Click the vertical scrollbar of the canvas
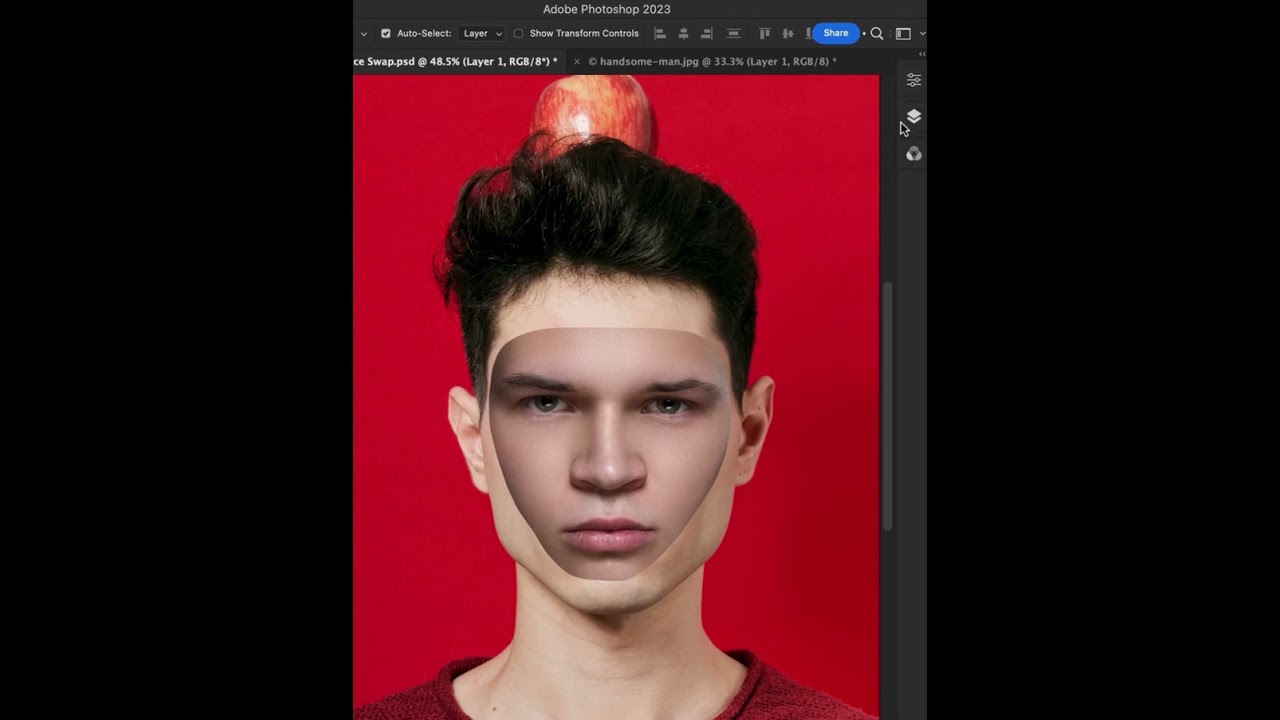 pos(886,405)
